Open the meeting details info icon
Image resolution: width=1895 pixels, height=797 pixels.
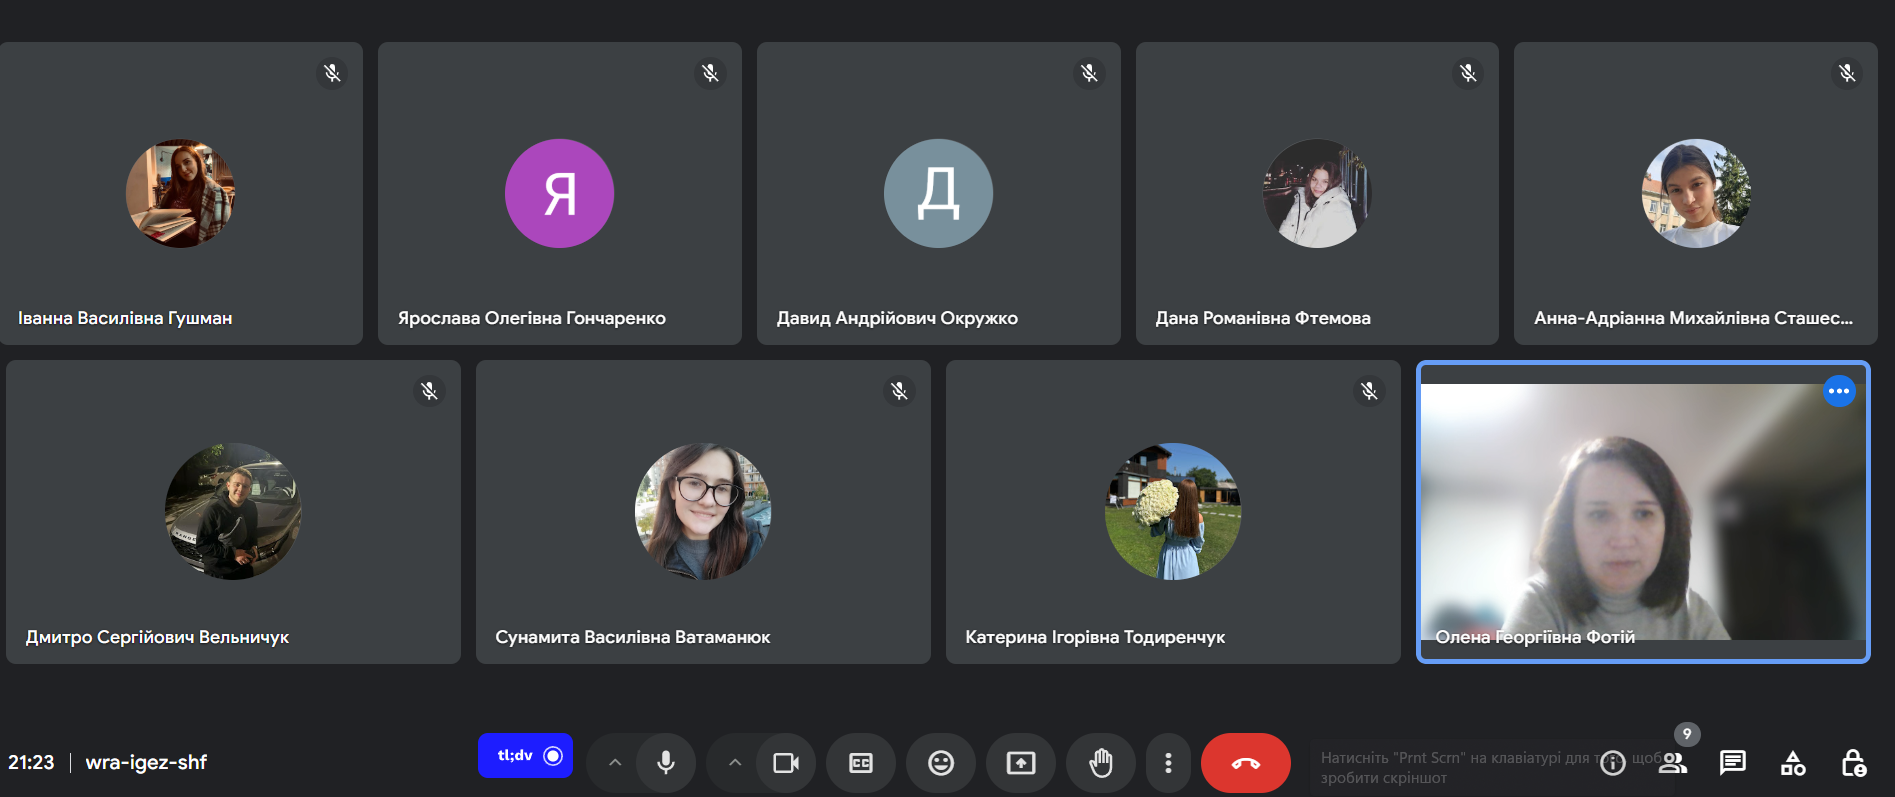pos(1613,764)
